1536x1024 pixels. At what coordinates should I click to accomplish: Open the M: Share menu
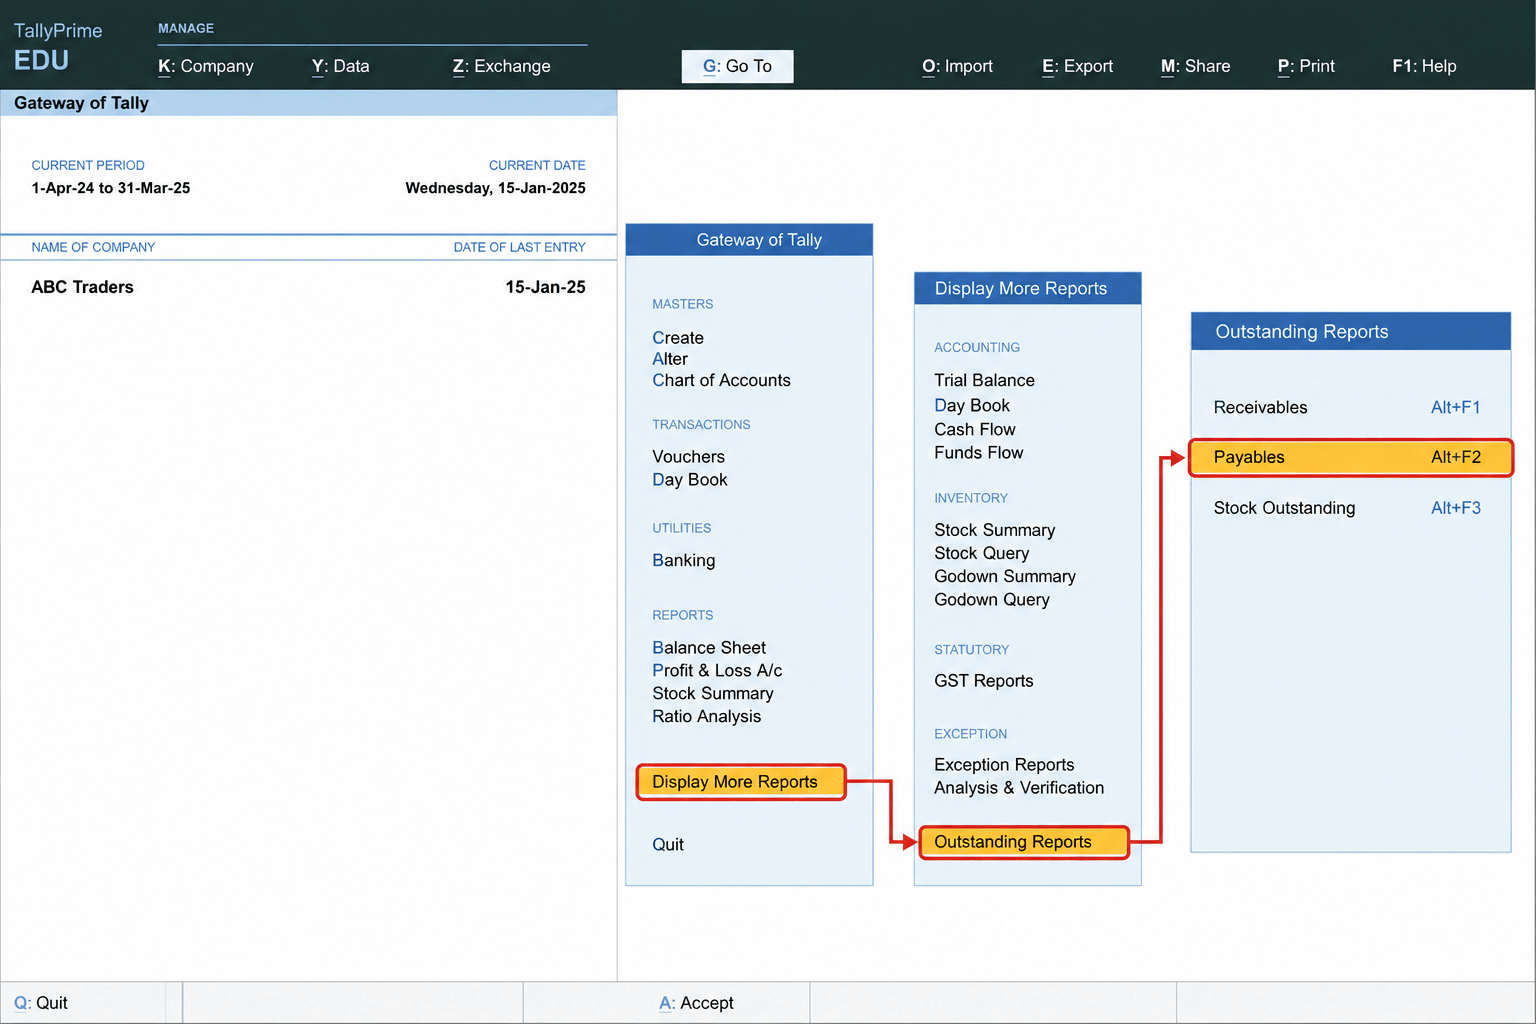[1196, 66]
